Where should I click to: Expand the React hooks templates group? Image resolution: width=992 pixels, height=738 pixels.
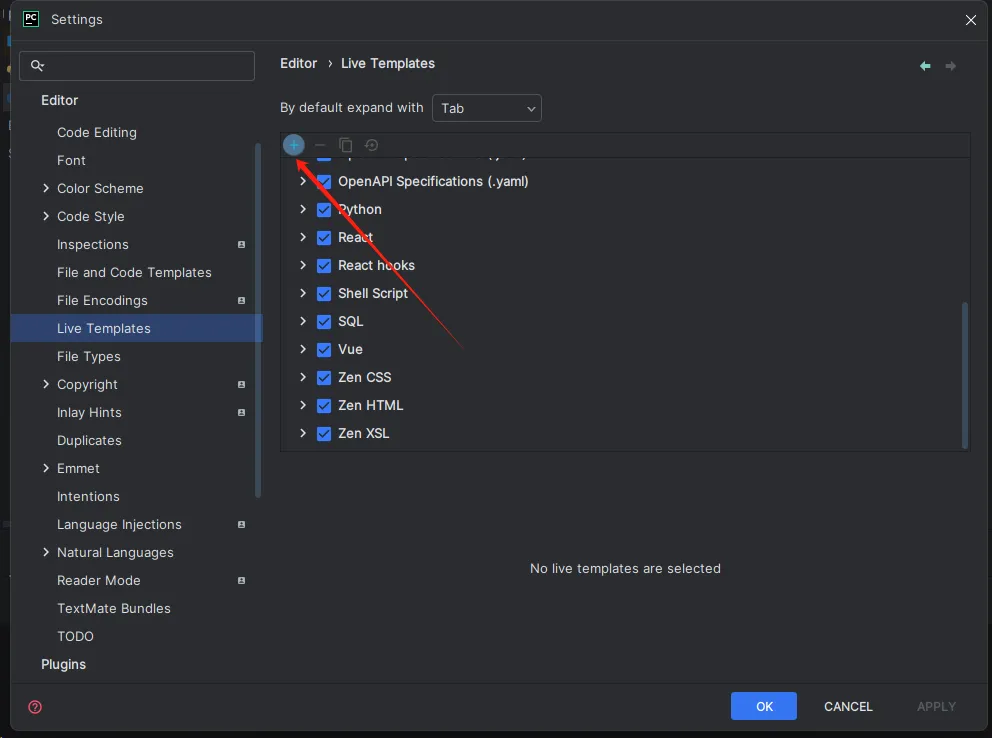click(303, 265)
